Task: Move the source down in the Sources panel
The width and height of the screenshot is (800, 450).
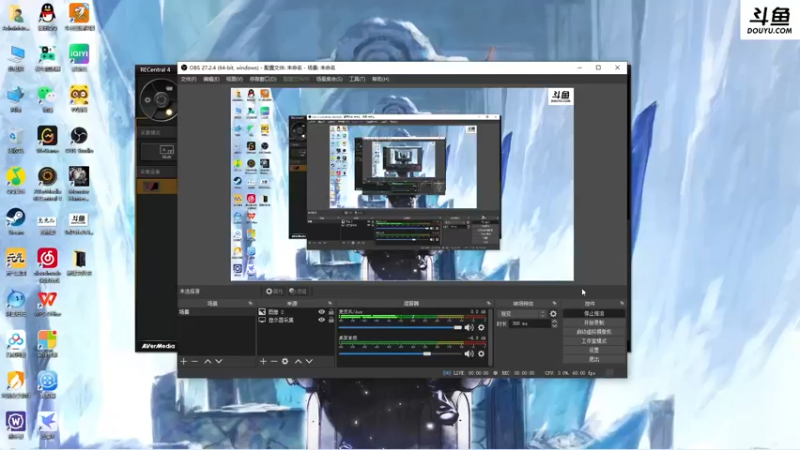Action: pyautogui.click(x=309, y=361)
